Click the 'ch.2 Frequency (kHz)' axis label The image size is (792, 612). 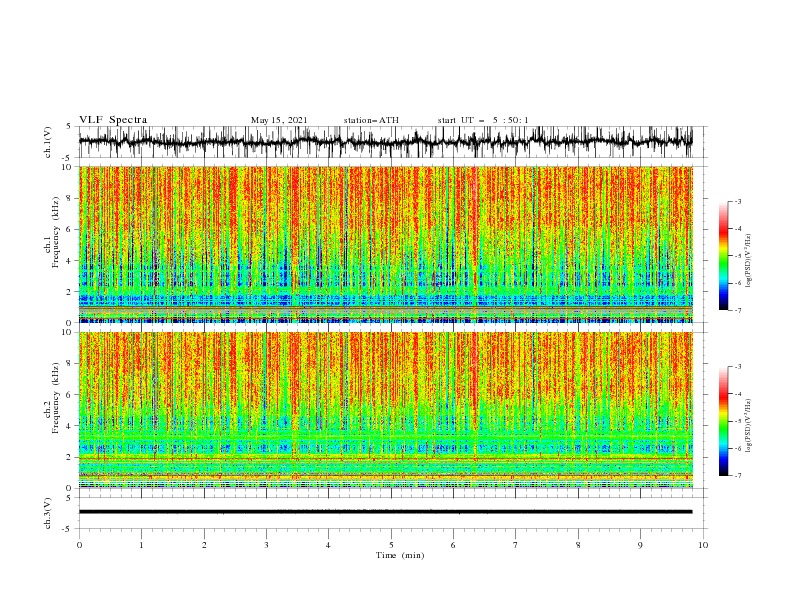(x=52, y=398)
